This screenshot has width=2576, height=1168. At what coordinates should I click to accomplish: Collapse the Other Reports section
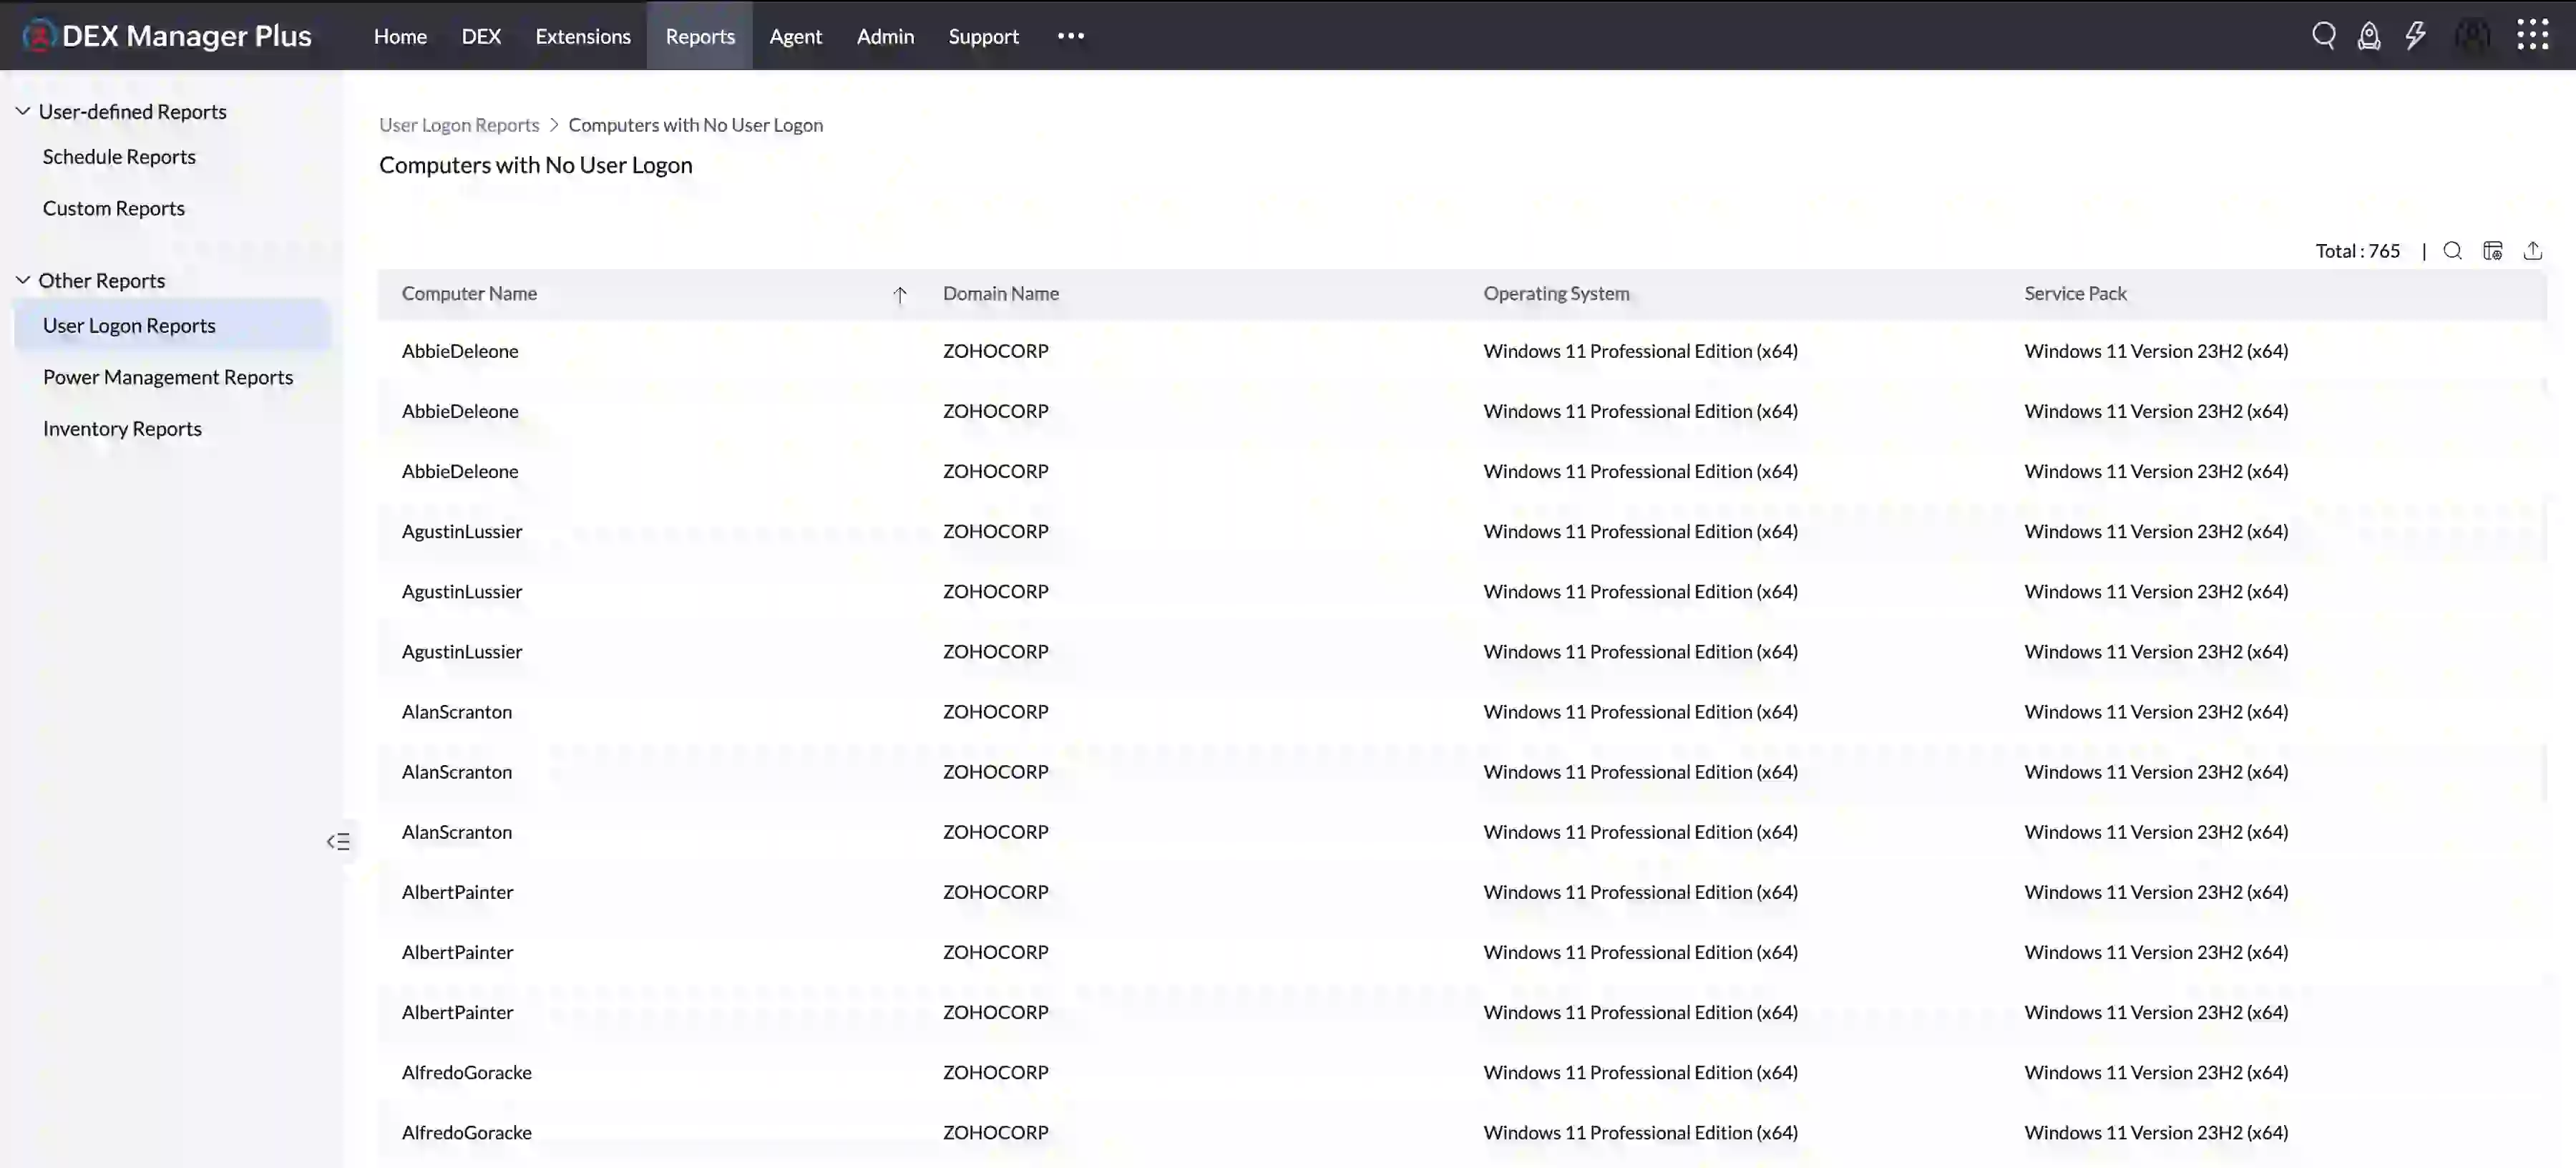click(x=23, y=280)
